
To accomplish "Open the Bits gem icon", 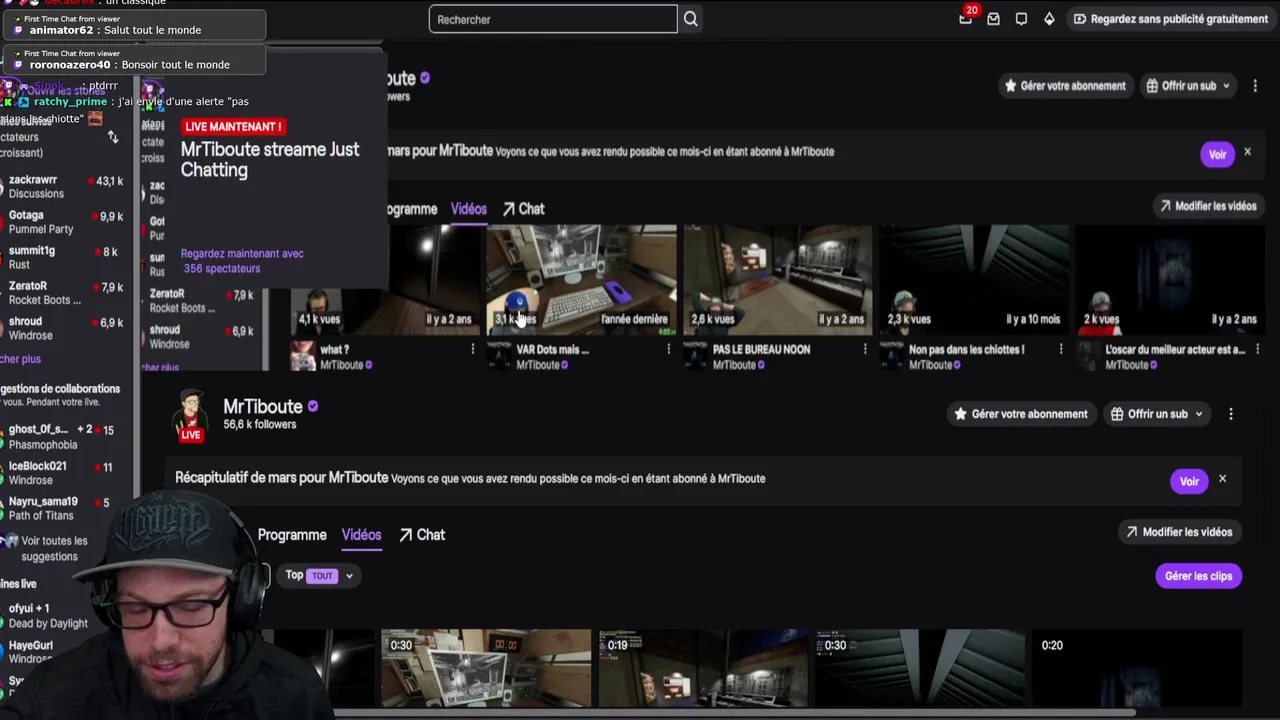I will 1049,19.
